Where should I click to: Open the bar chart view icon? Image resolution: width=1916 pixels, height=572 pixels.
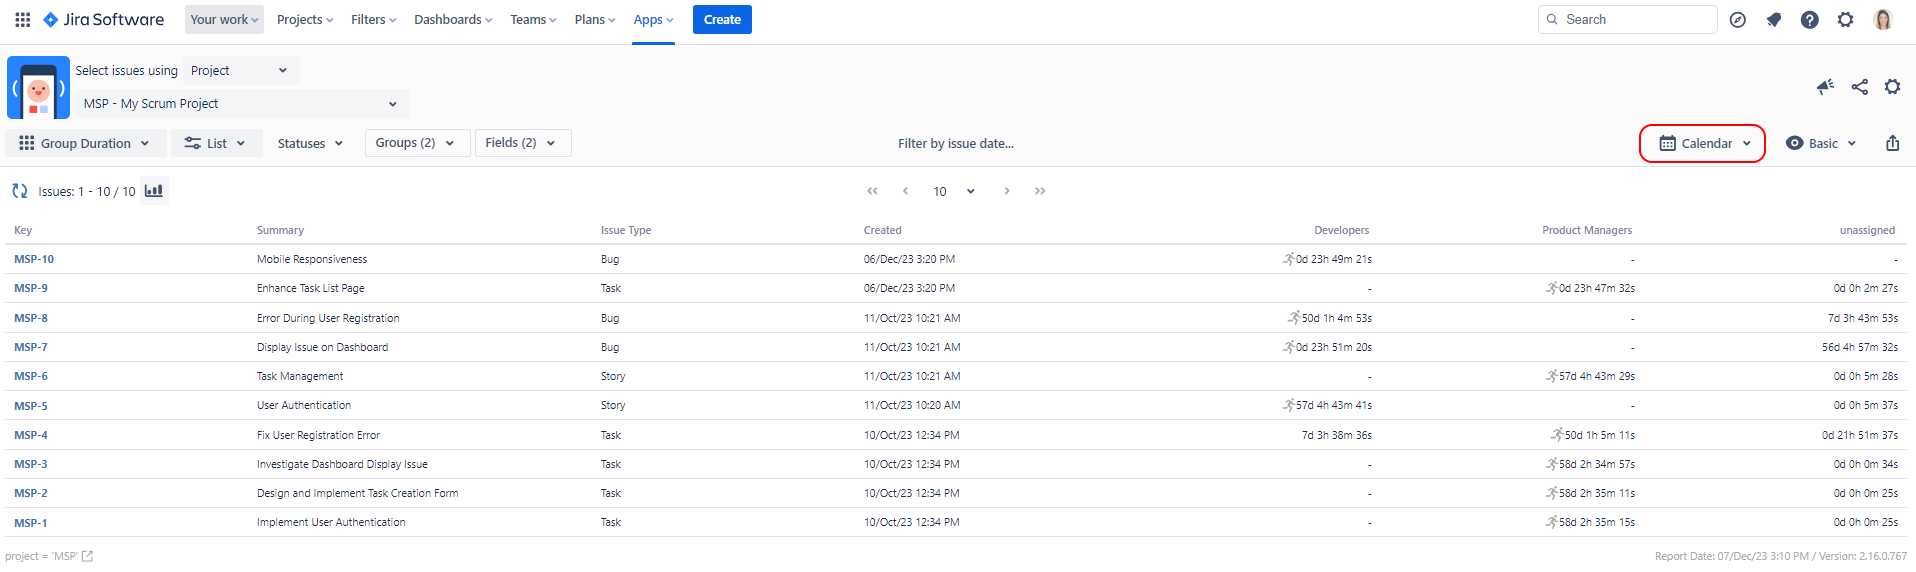[x=153, y=191]
